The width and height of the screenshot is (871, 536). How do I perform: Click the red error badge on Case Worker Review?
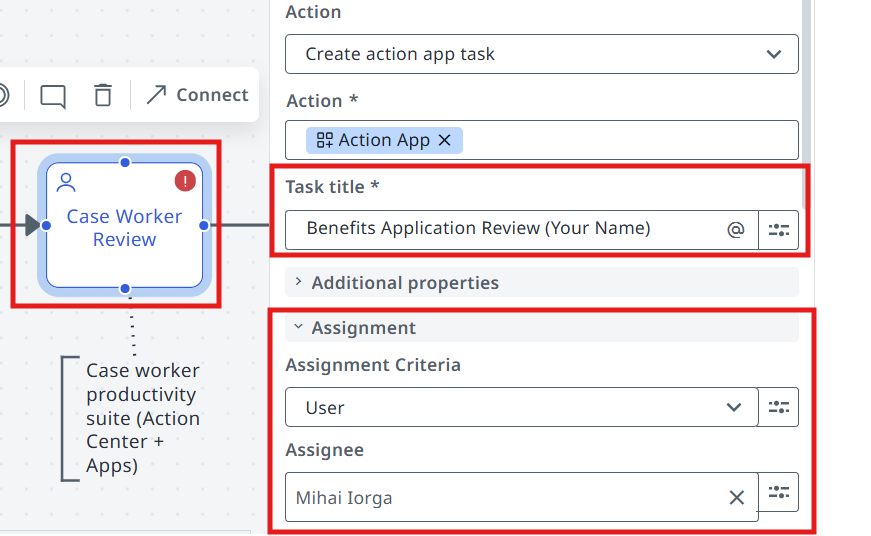(185, 181)
